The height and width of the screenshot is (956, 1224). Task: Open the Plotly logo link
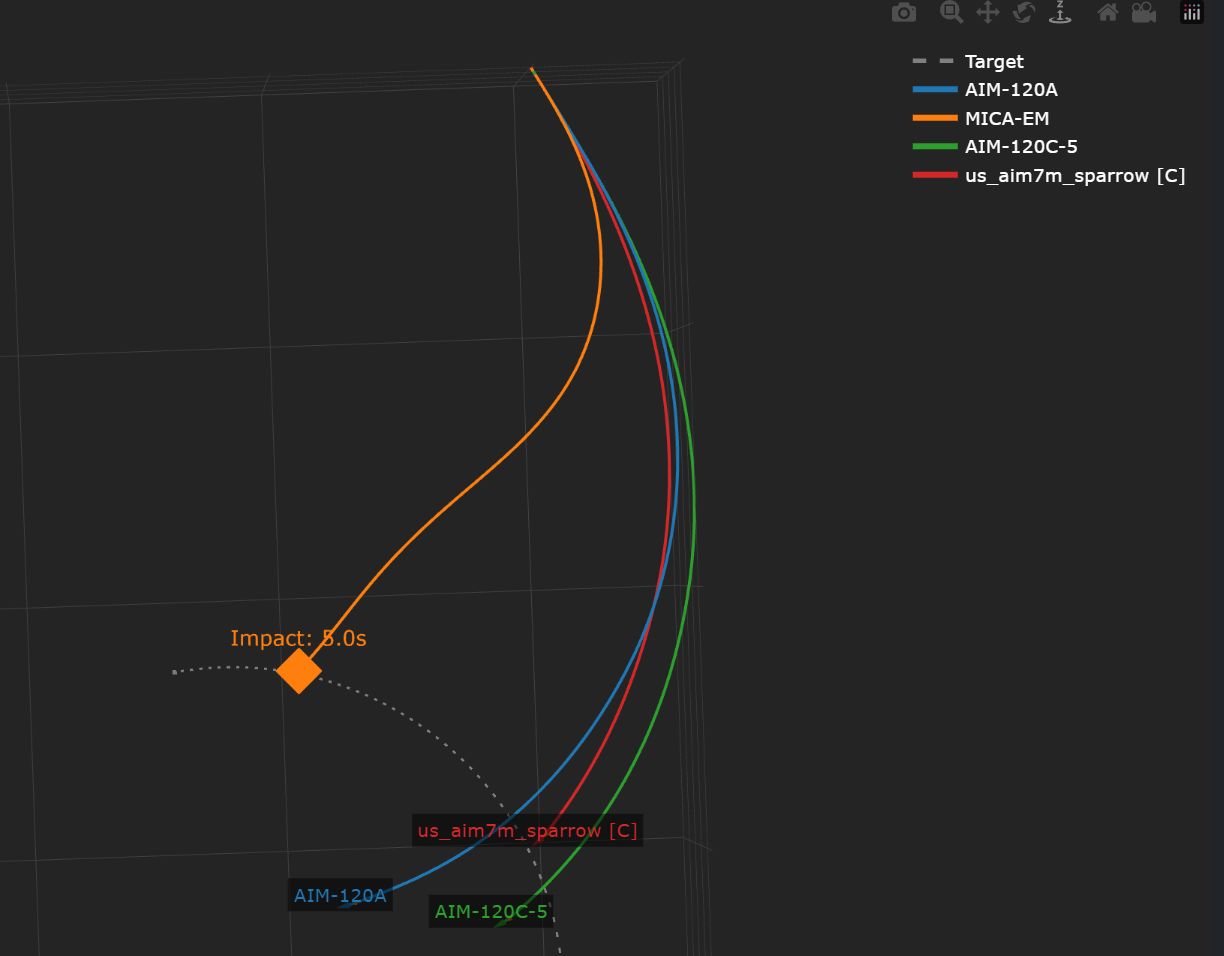[x=1191, y=13]
